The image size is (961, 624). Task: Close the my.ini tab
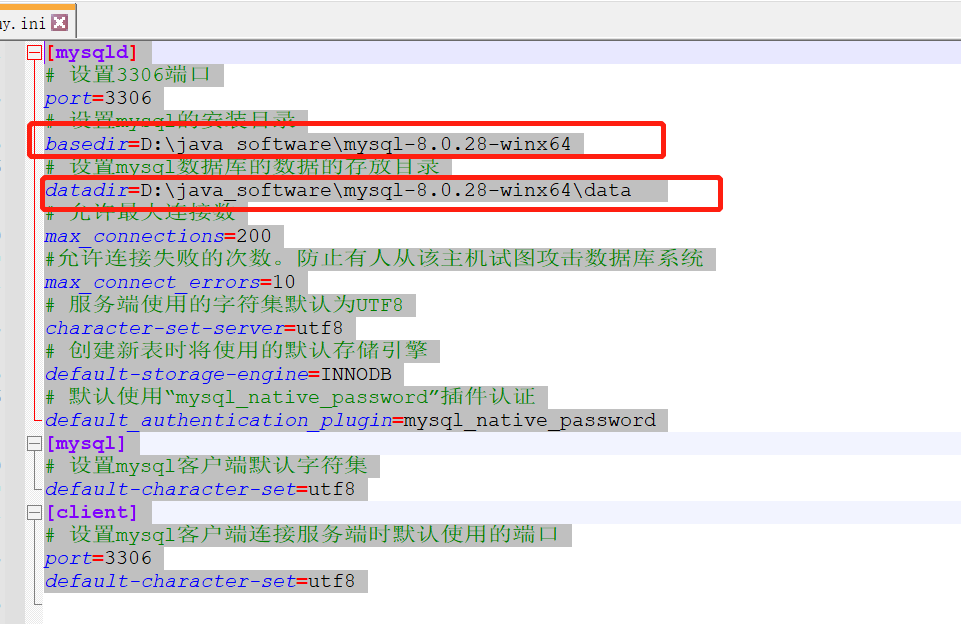coord(59,23)
